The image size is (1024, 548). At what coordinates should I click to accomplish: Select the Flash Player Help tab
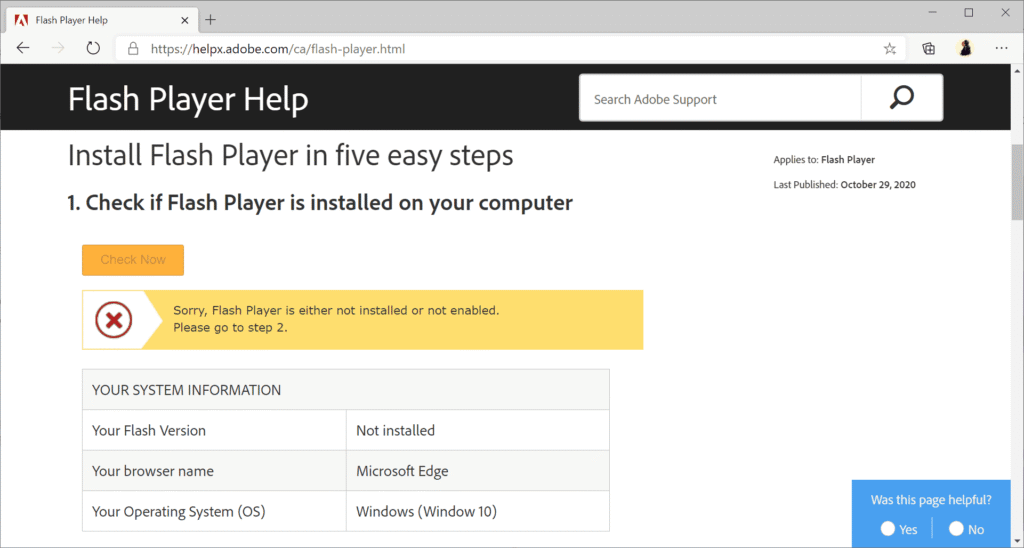101,20
